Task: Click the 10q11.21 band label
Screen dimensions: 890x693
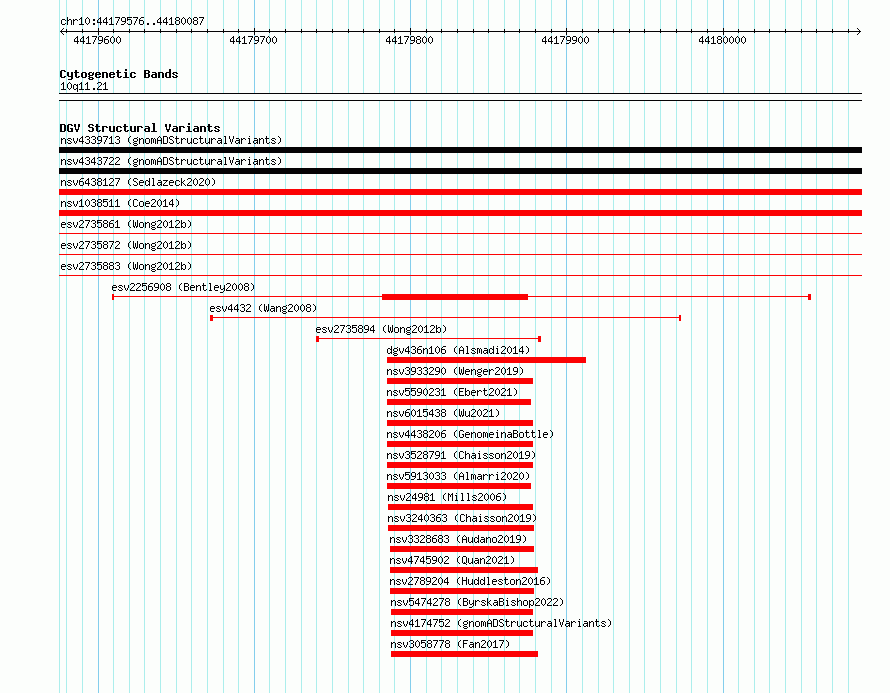Action: (x=84, y=86)
